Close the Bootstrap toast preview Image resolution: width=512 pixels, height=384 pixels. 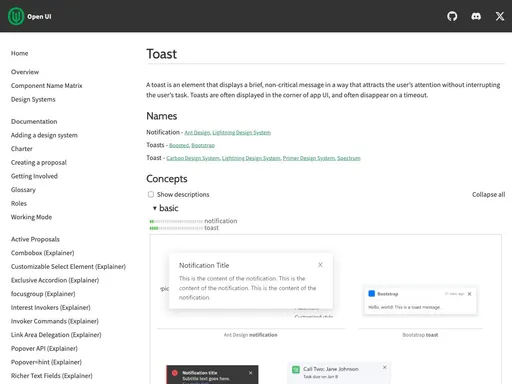[x=469, y=294]
